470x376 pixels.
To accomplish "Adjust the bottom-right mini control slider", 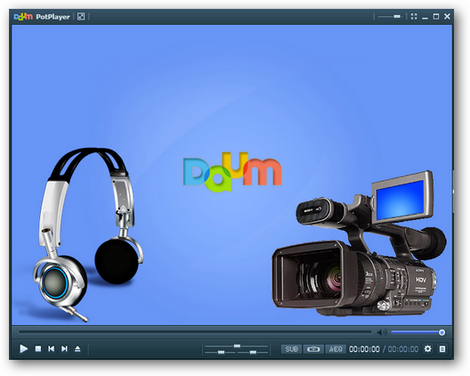I will point(253,352).
